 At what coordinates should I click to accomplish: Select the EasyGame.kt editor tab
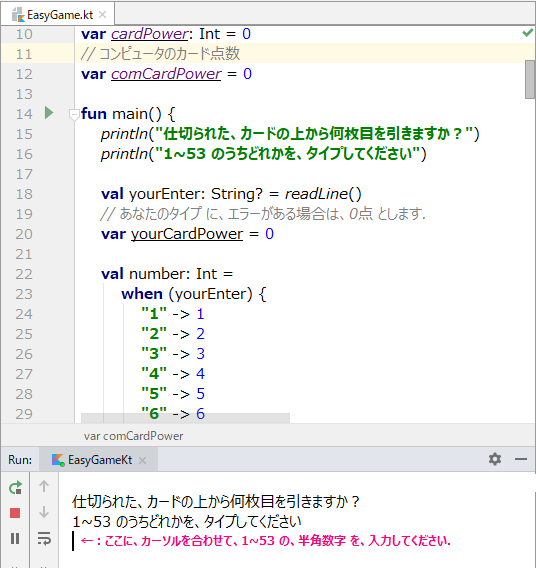(53, 15)
